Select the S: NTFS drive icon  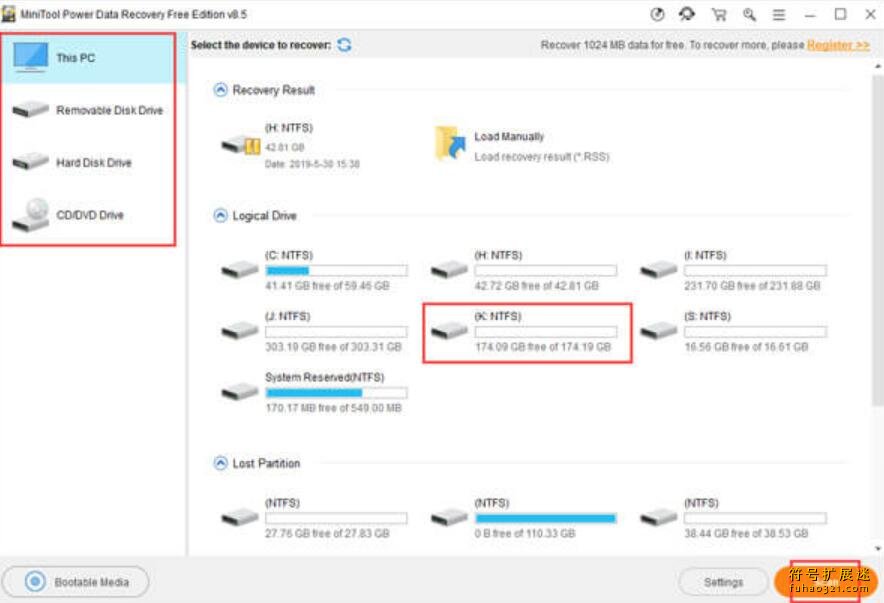pyautogui.click(x=659, y=331)
